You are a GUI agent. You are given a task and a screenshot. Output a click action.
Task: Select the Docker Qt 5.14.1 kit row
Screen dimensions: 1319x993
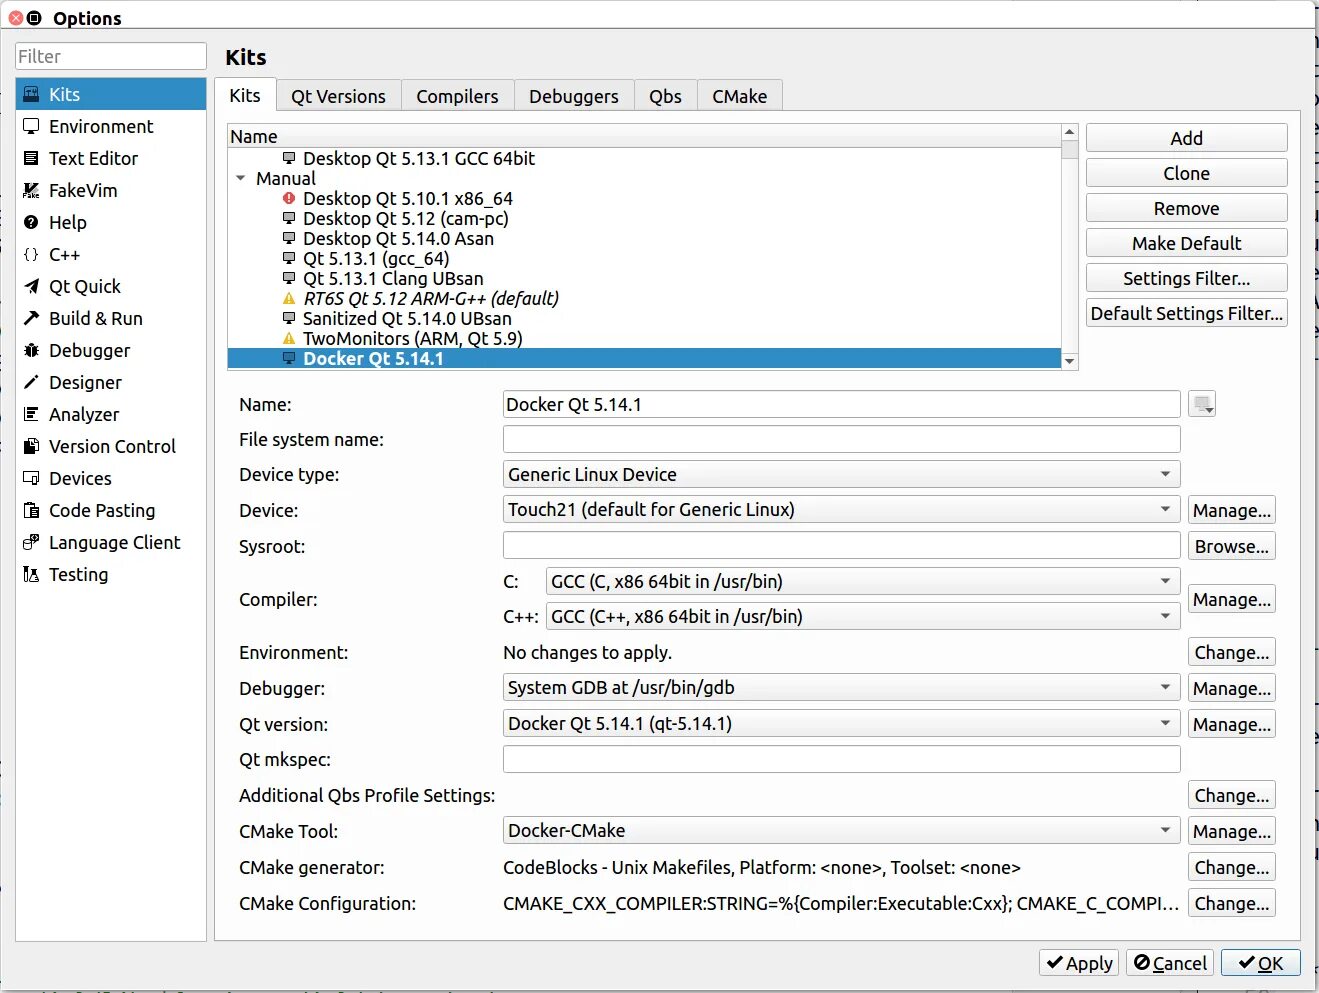click(644, 358)
